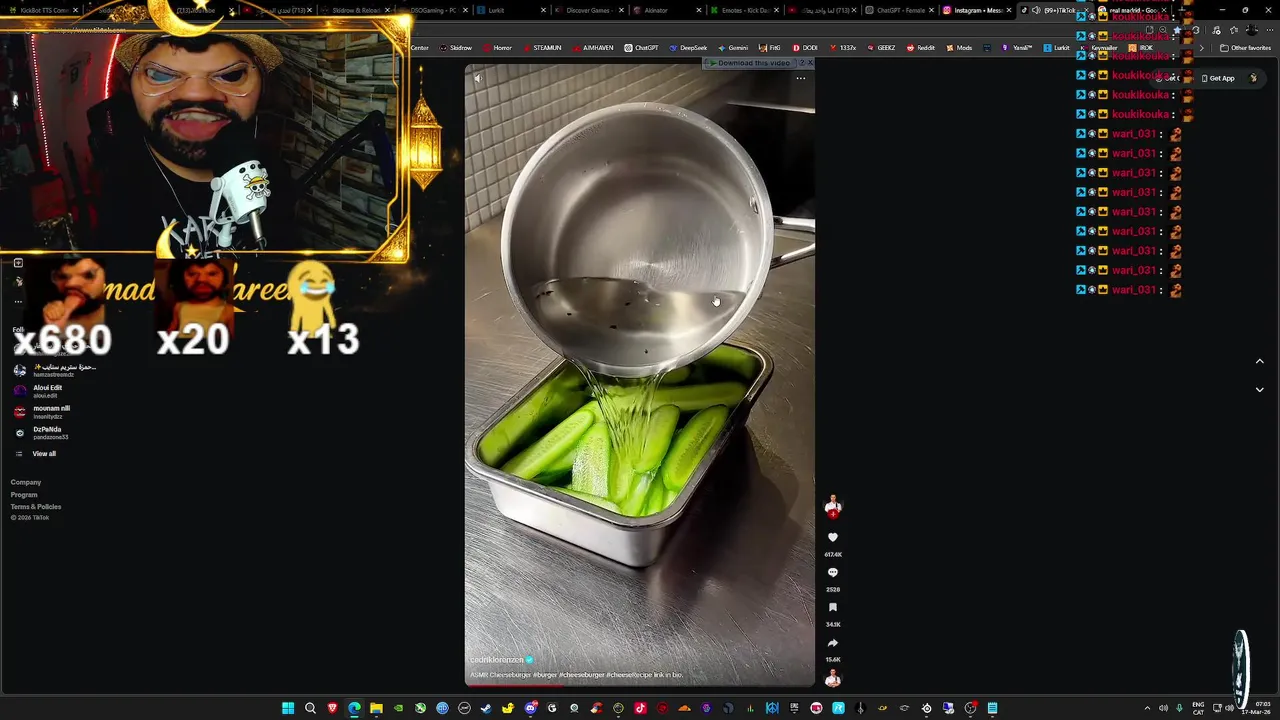Open Microsoft Edge from taskbar
The image size is (1280, 720).
(354, 708)
